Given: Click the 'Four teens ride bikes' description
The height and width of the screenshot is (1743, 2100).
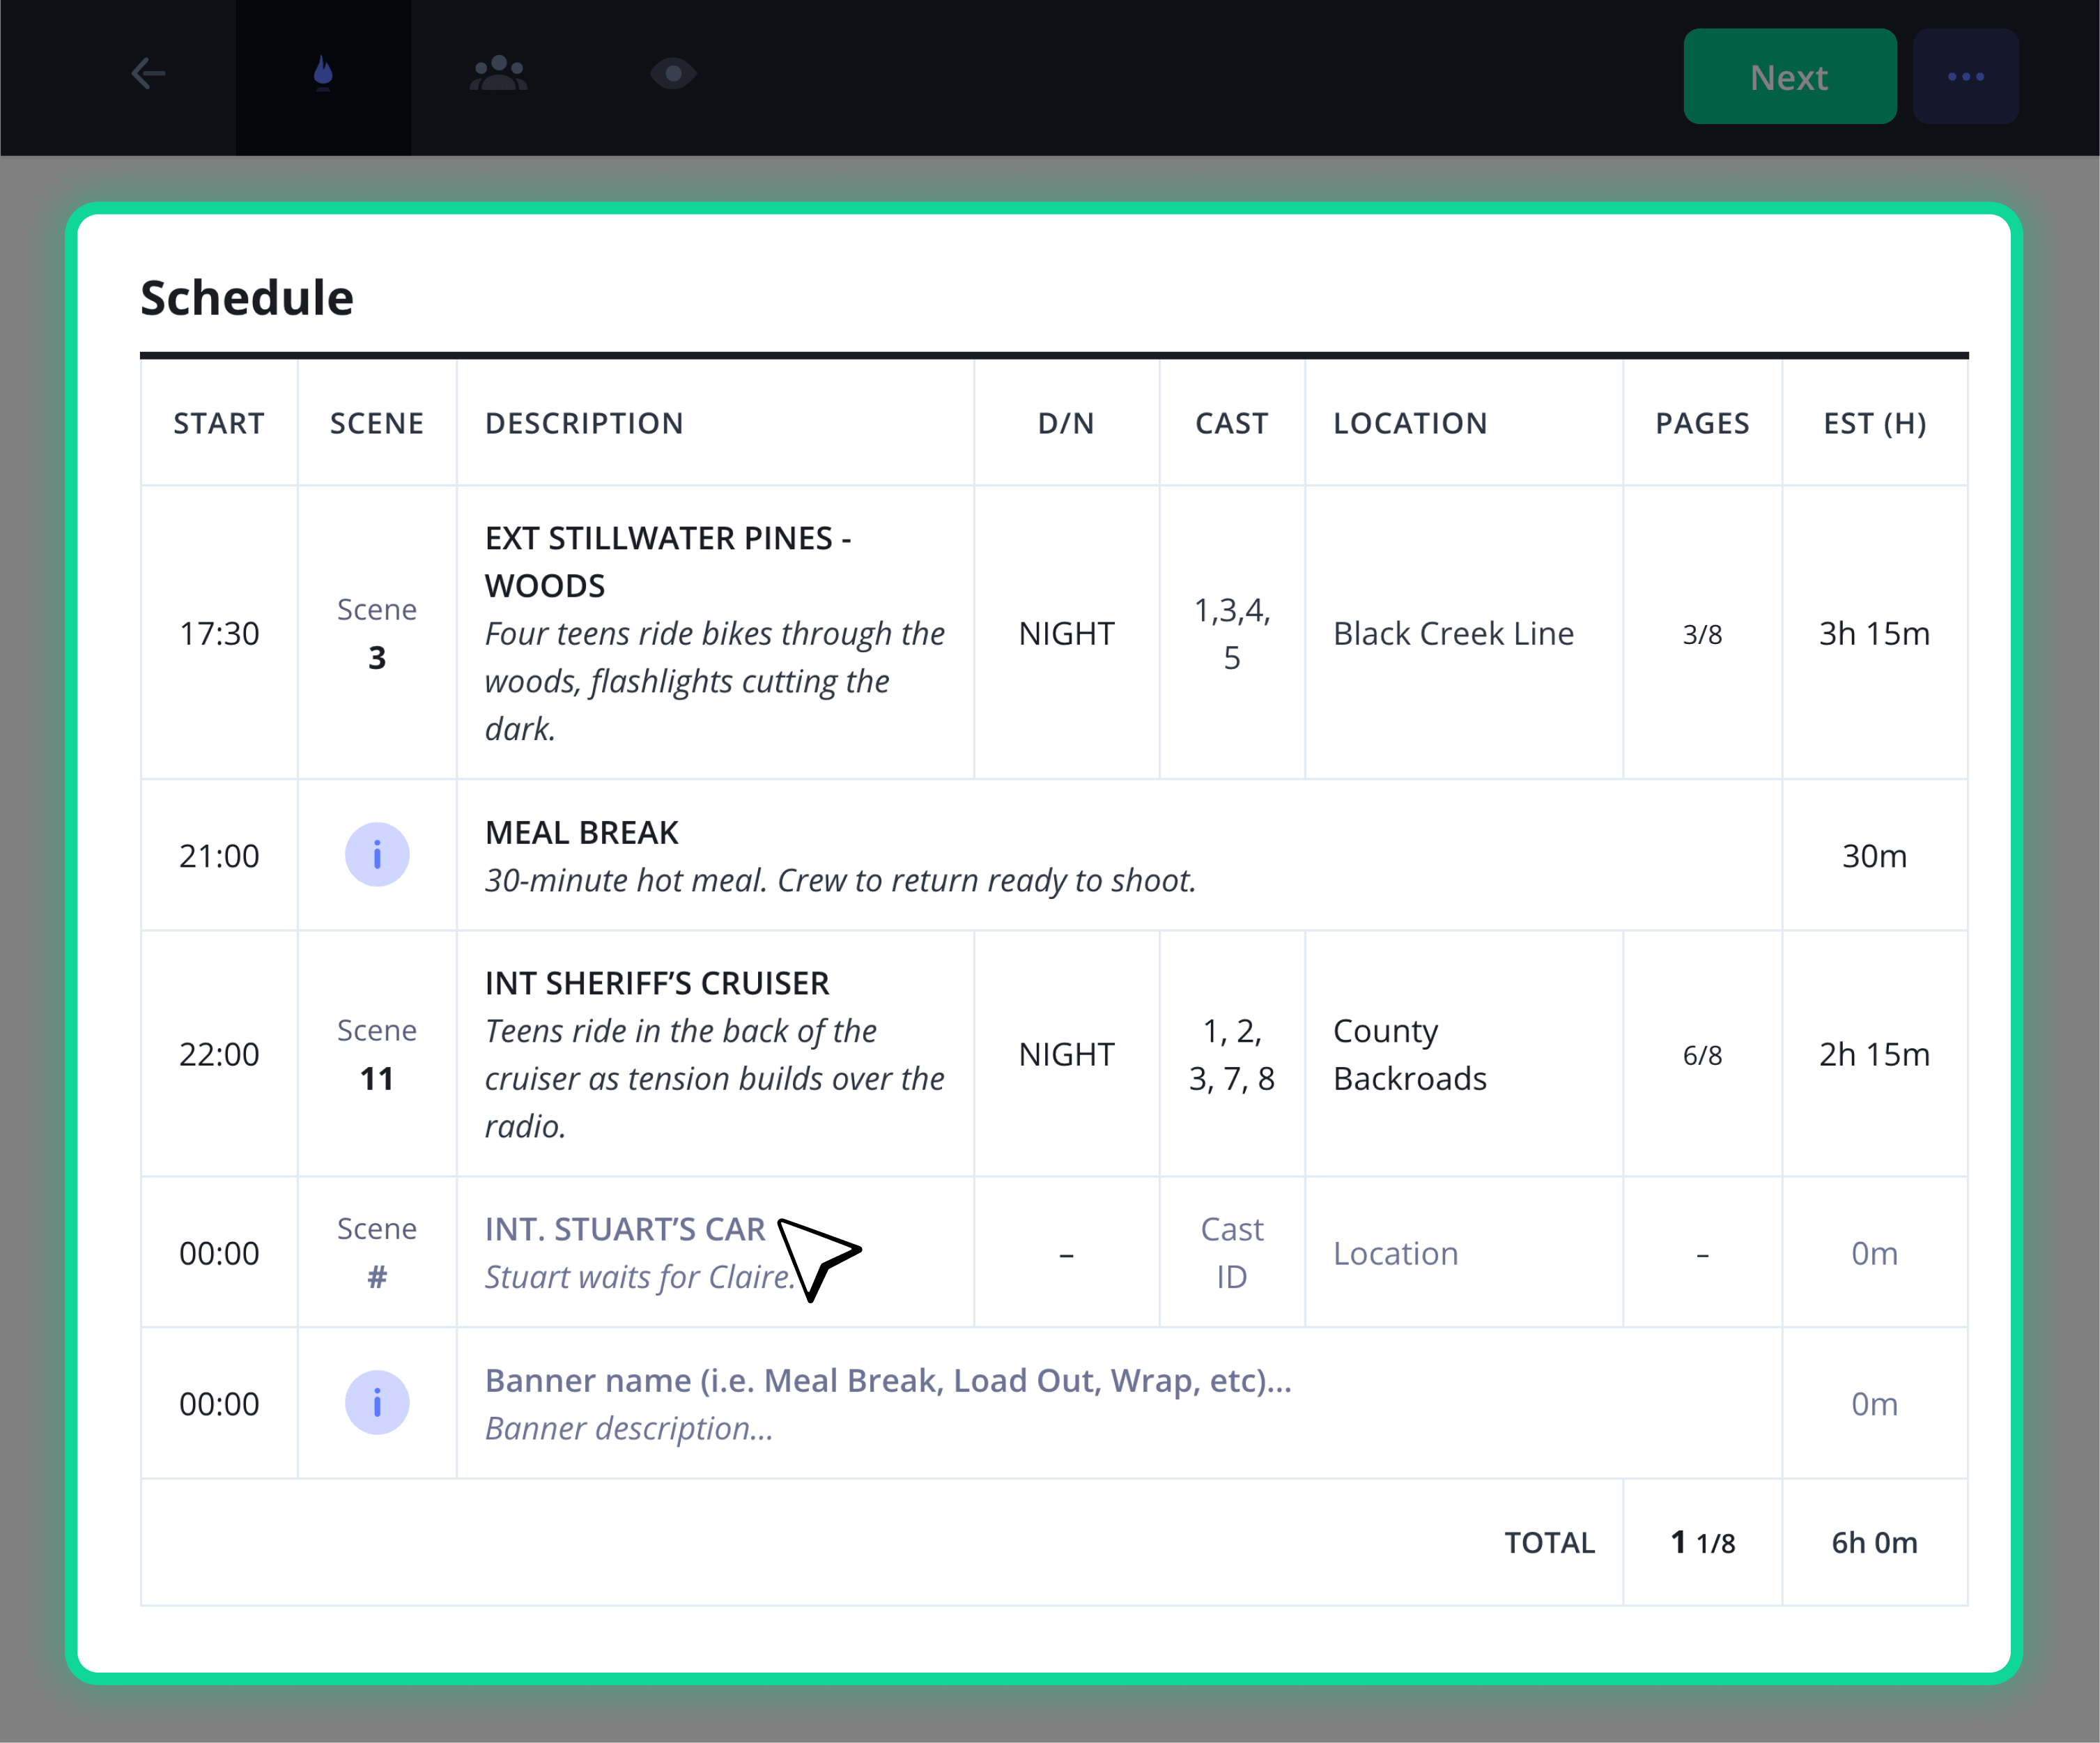Looking at the screenshot, I should coord(714,681).
